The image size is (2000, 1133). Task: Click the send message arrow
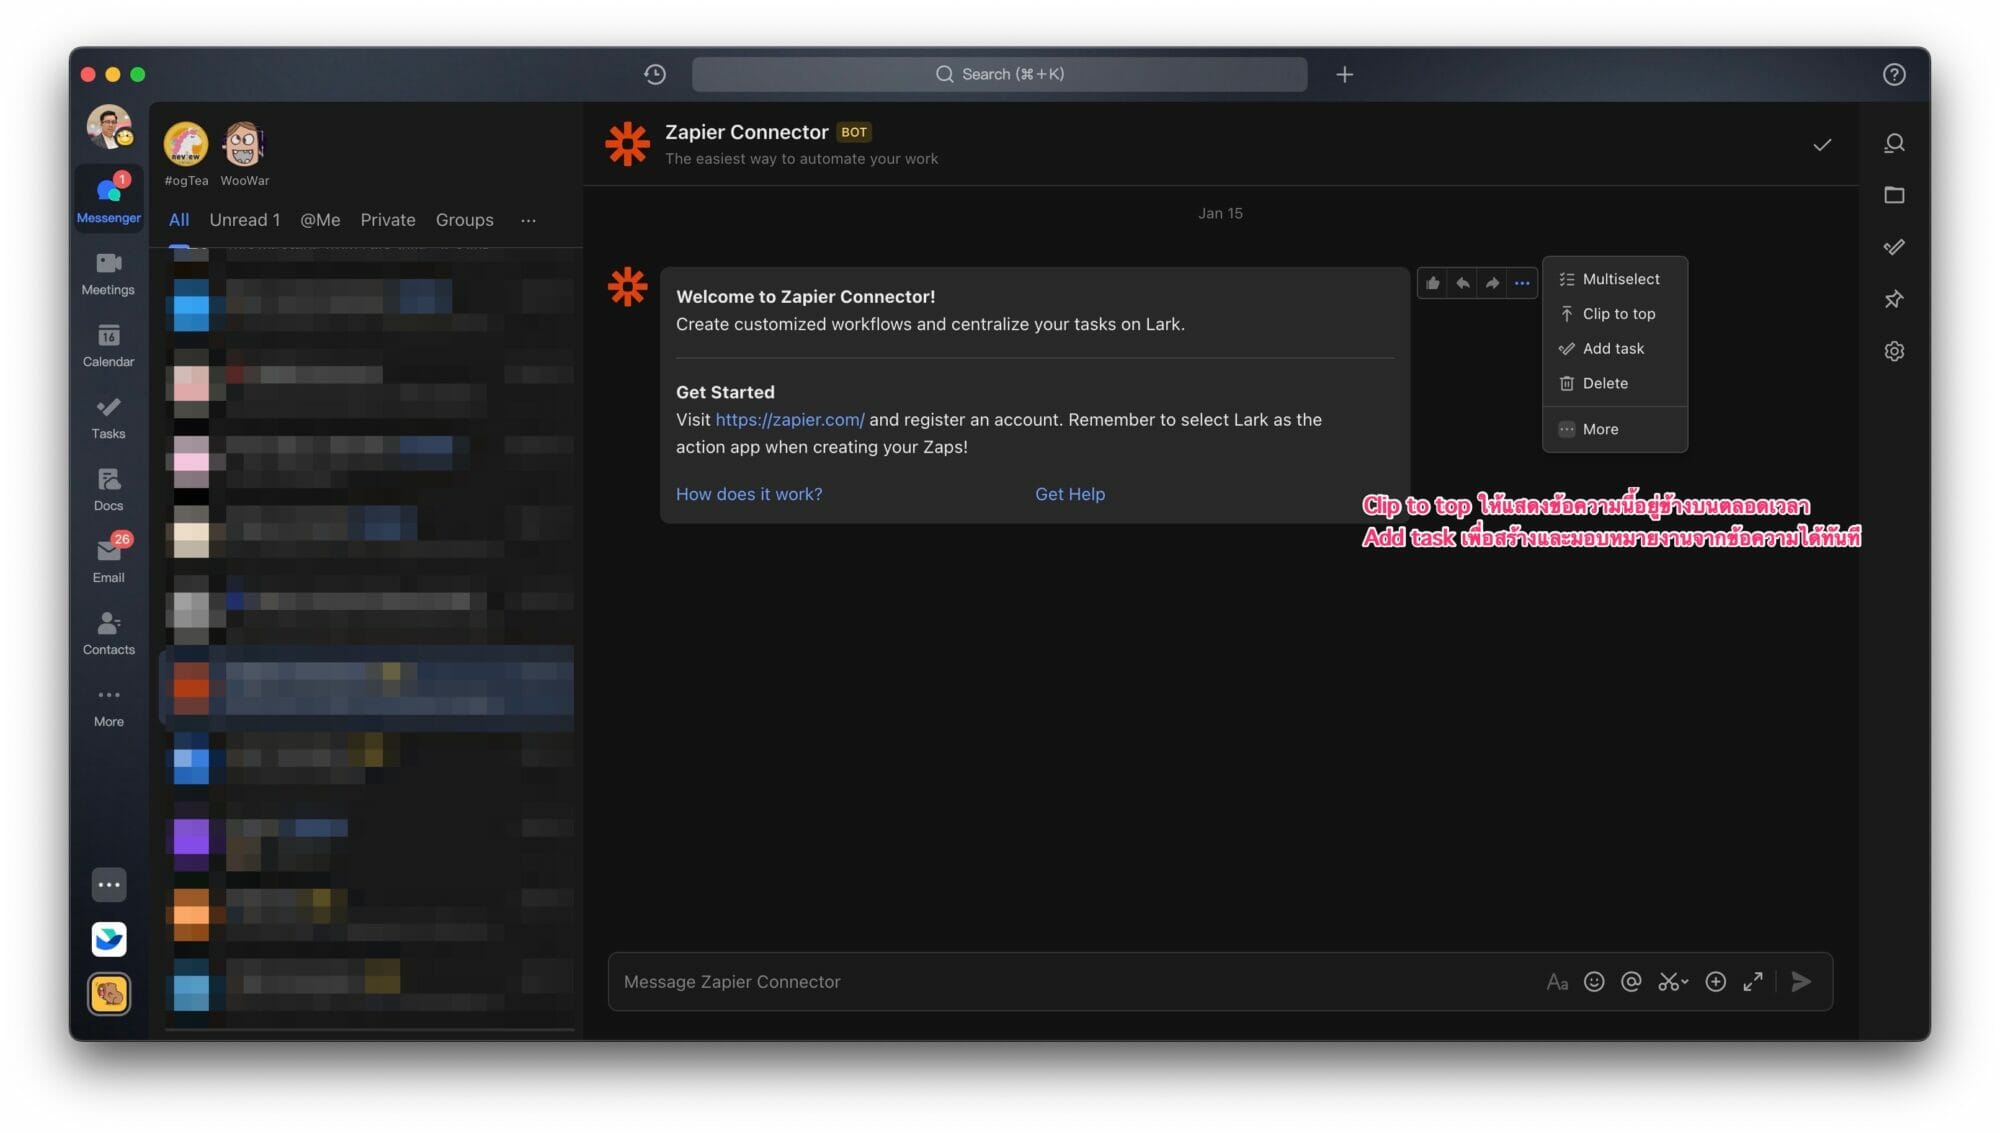(x=1802, y=982)
